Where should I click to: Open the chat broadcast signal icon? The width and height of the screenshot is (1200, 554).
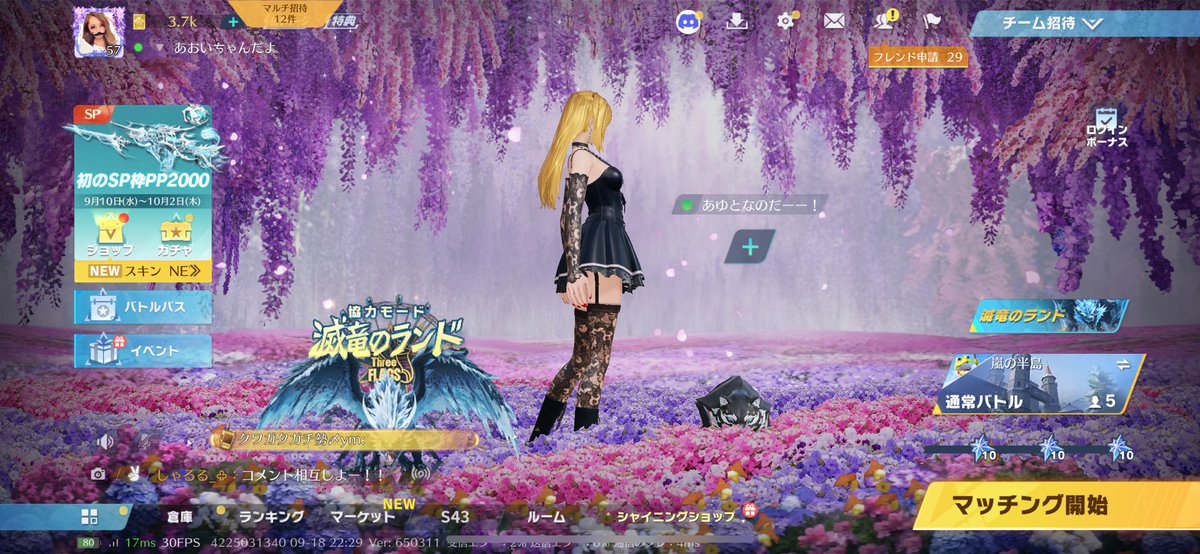[x=420, y=473]
